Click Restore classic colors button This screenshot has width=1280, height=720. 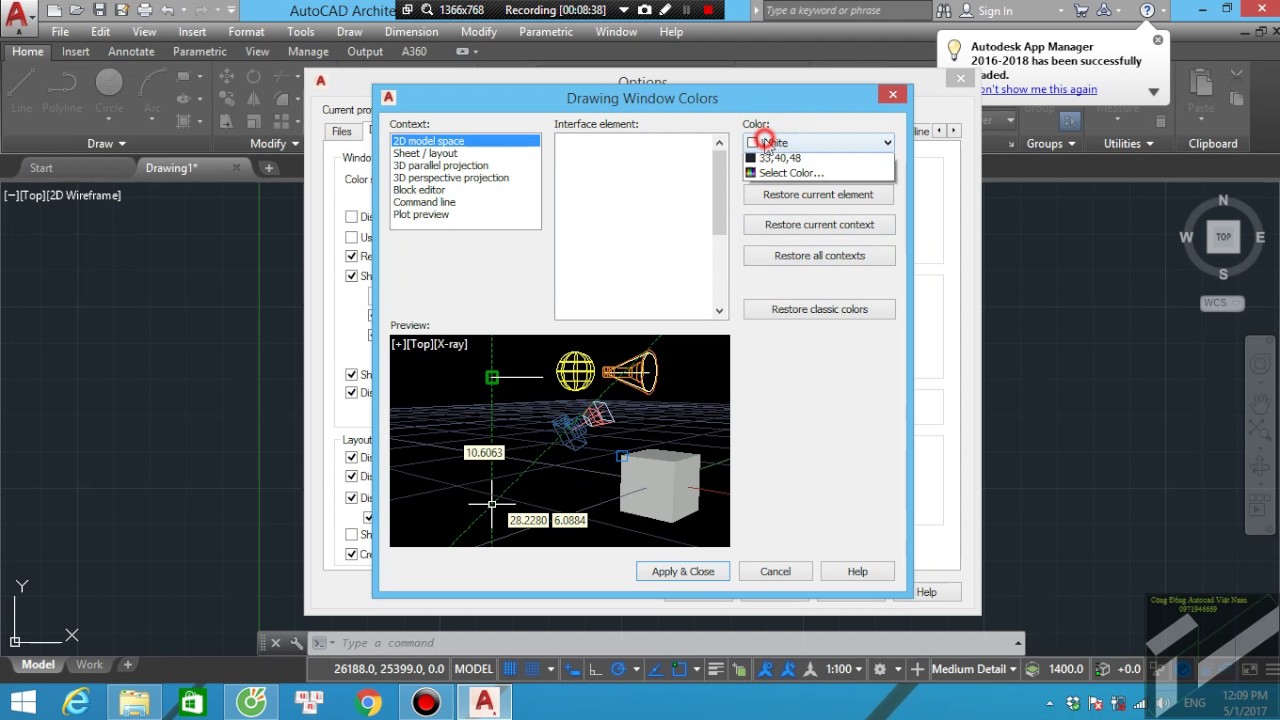pos(819,309)
